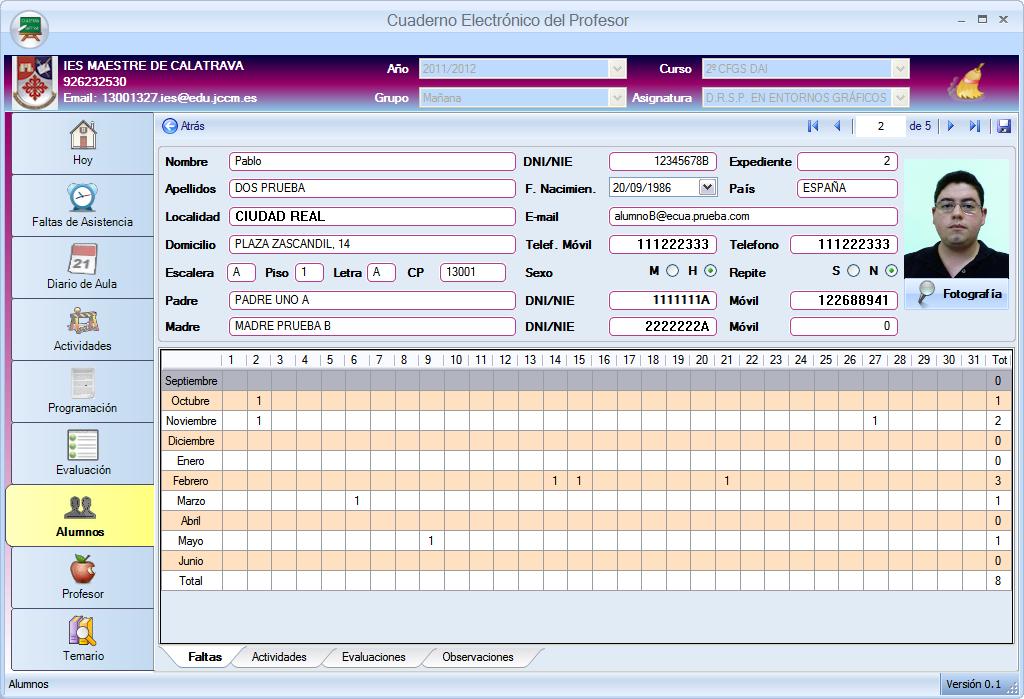
Task: Select Repite S radio button
Action: [x=853, y=270]
